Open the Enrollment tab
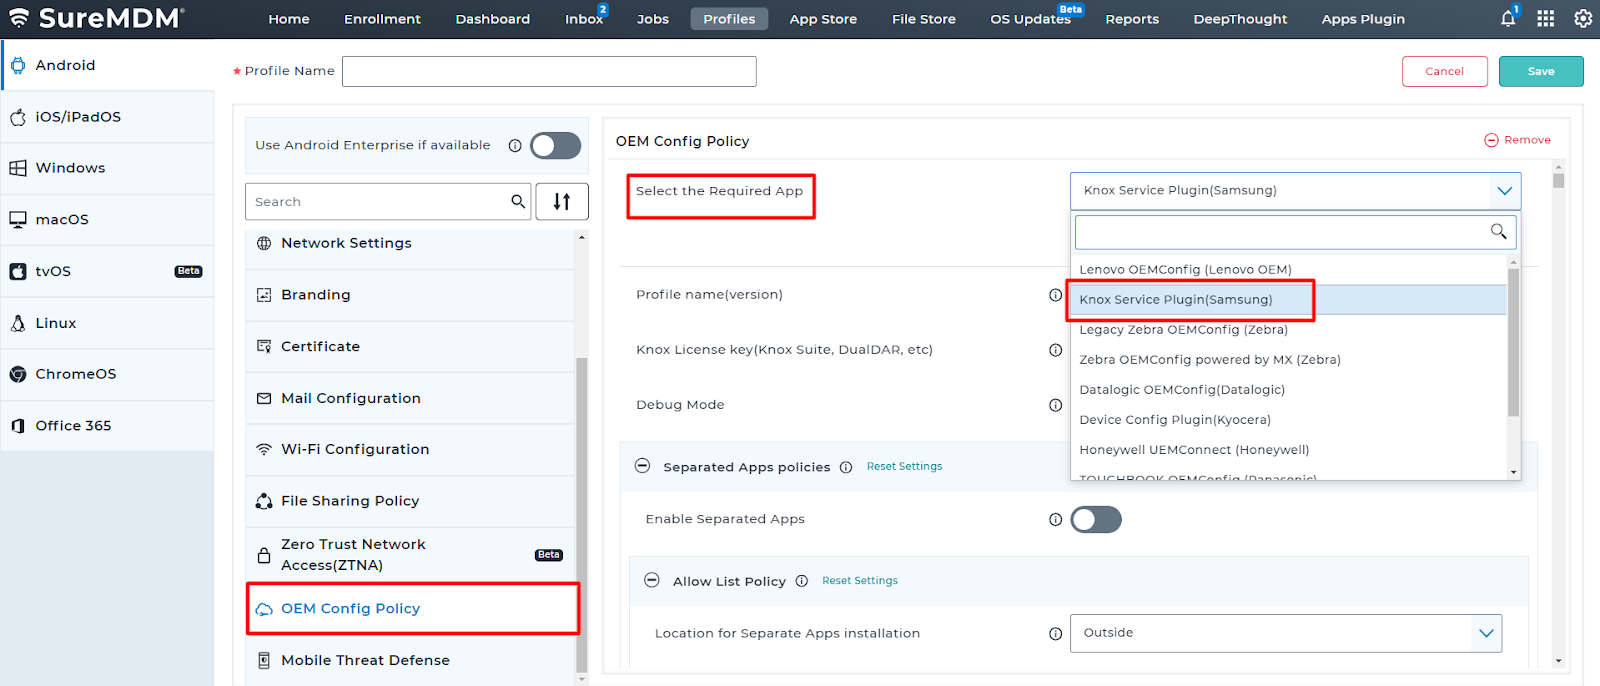The image size is (1600, 686). [382, 19]
